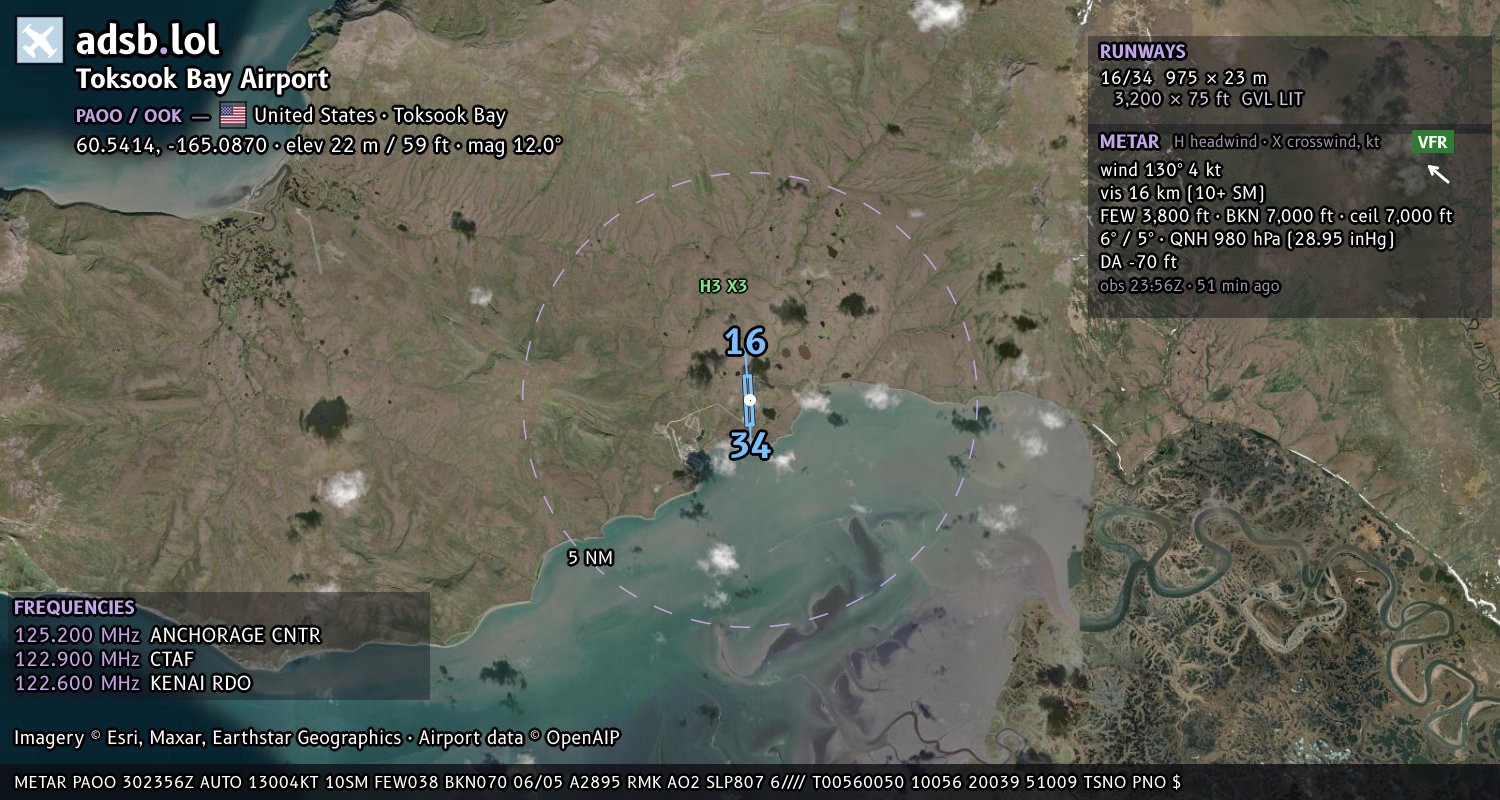Click the FEW 3,800 ft cloud layer line
Screen dimensions: 1500x800
(1276, 215)
